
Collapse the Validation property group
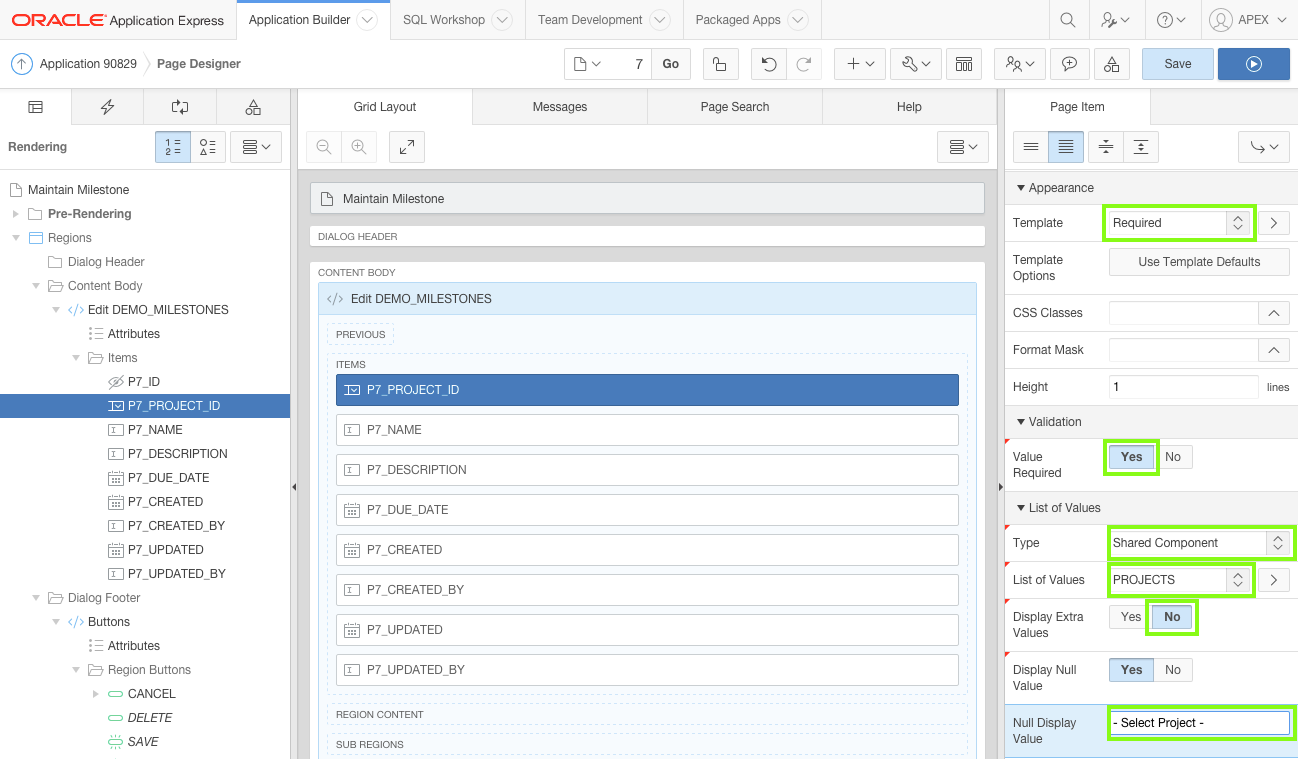click(1021, 422)
